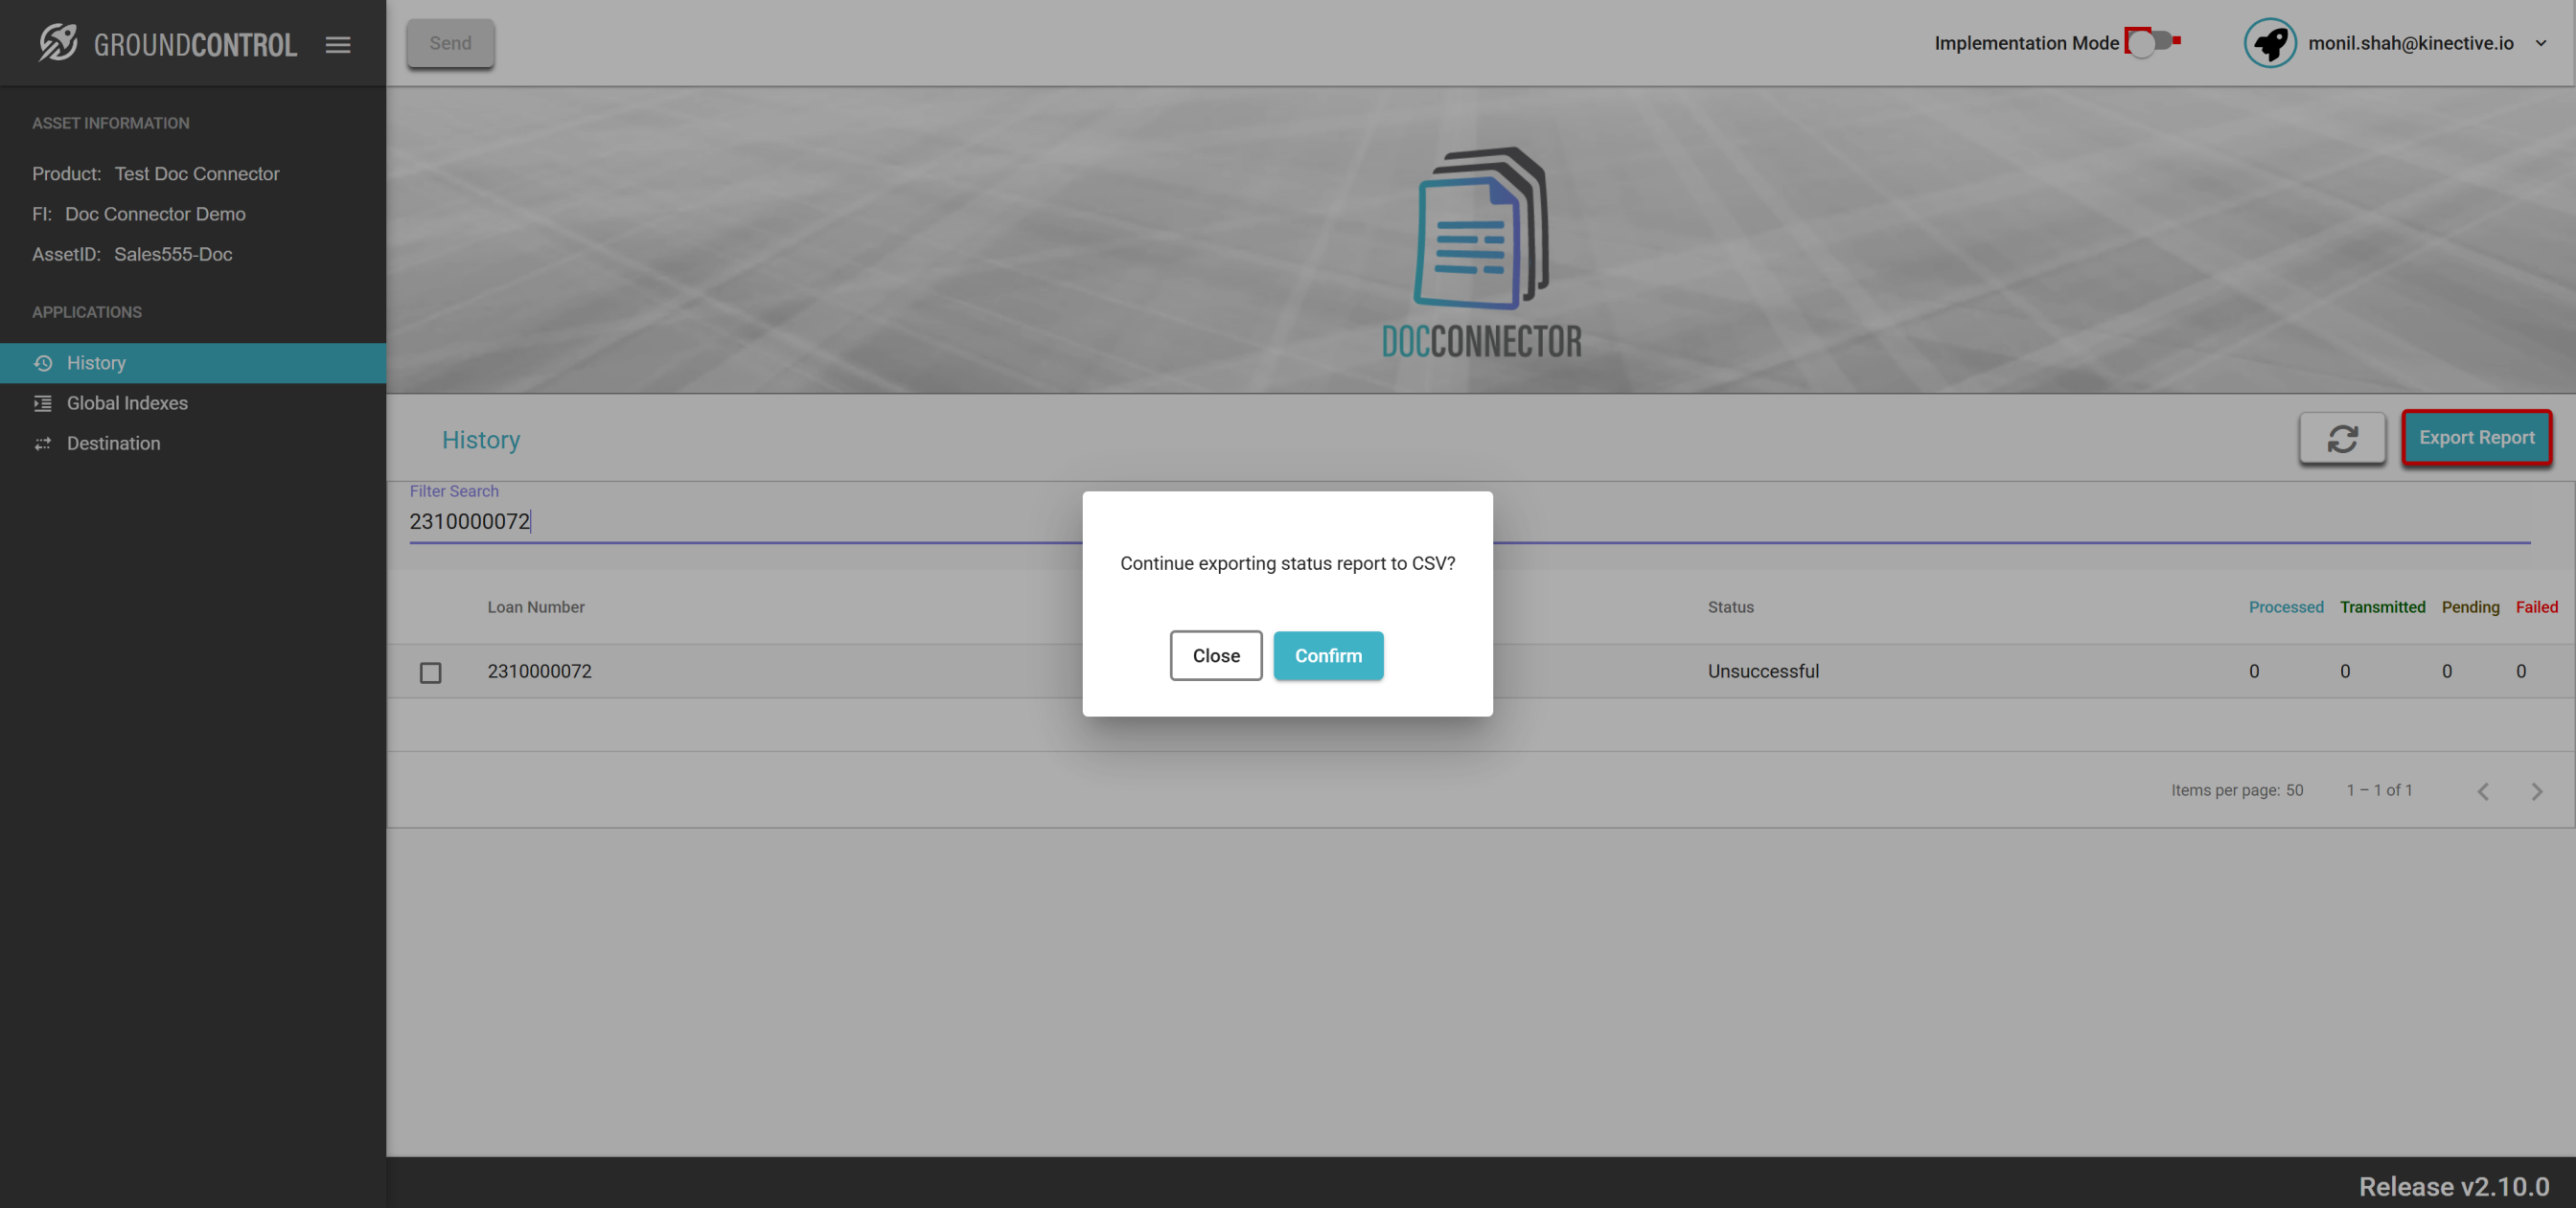Click the user rocket avatar icon
This screenshot has width=2576, height=1208.
[x=2270, y=43]
